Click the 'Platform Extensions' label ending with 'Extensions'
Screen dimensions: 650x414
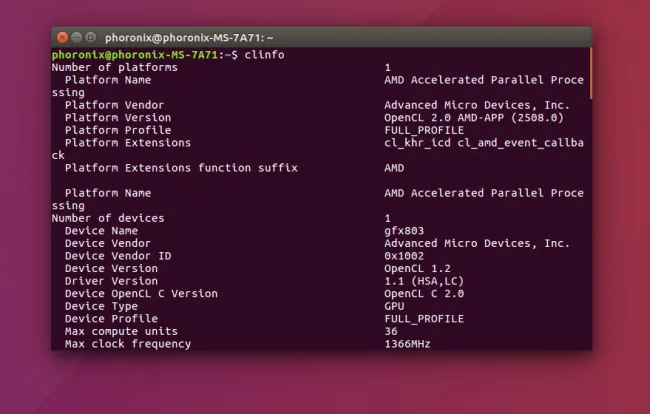click(128, 143)
